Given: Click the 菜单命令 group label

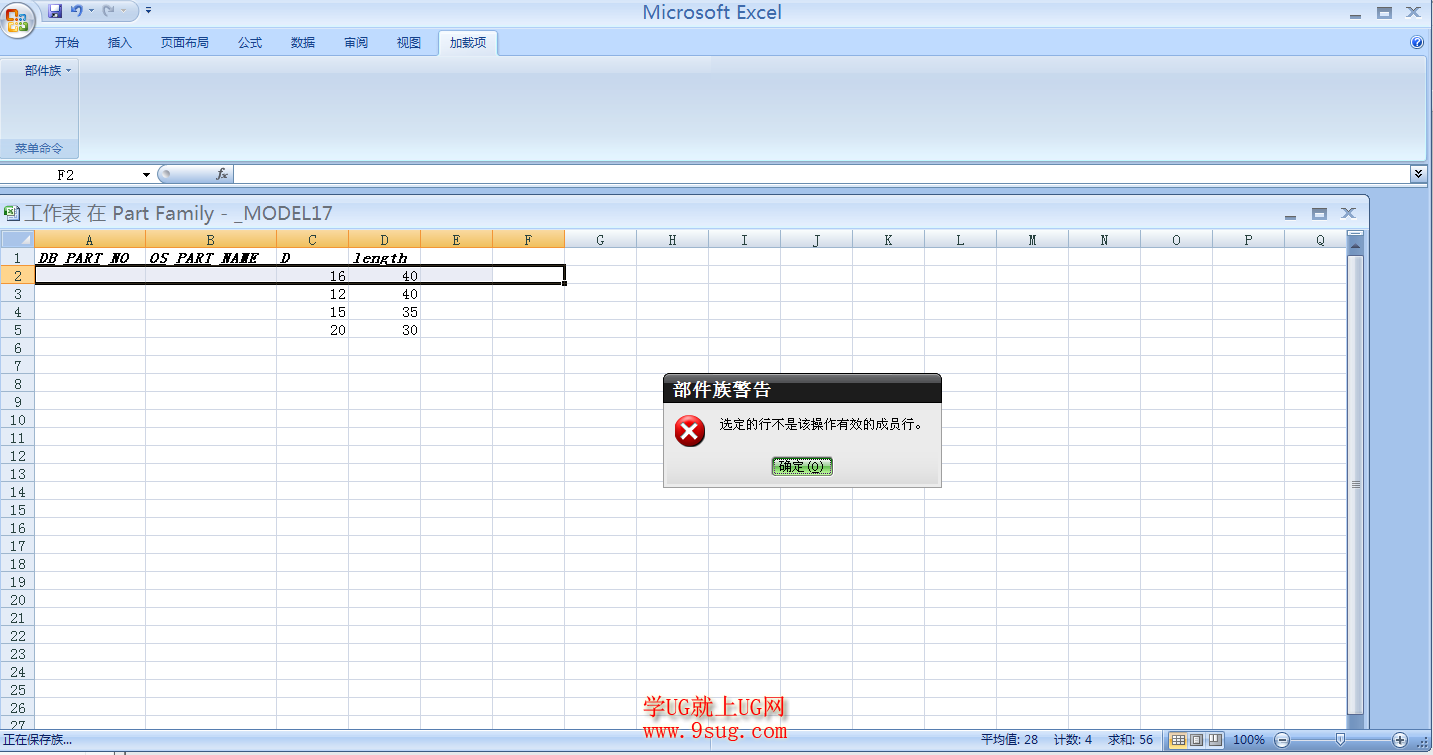Looking at the screenshot, I should point(39,148).
